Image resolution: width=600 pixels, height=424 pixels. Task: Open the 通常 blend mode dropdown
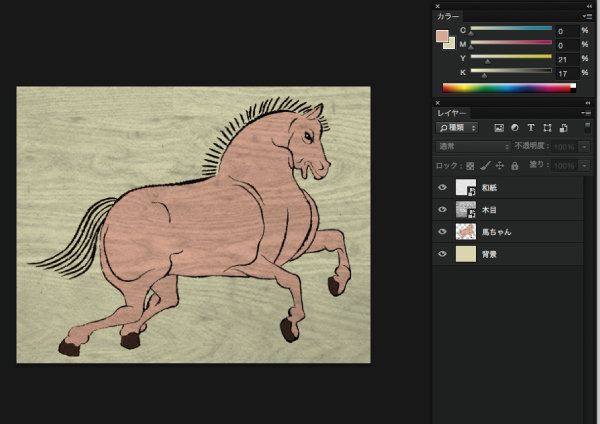click(472, 147)
